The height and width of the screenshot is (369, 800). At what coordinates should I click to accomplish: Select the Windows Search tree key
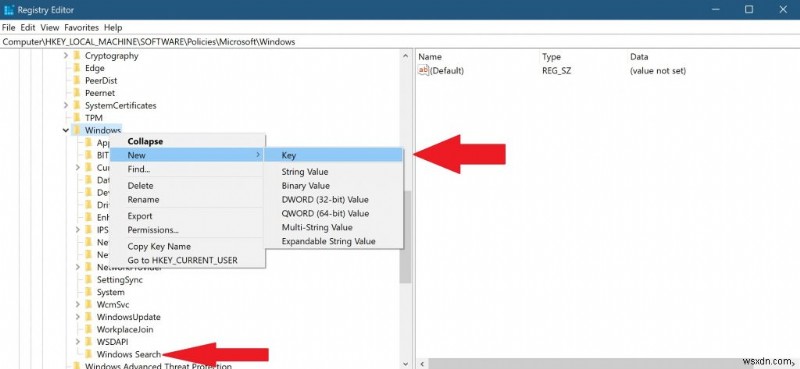click(x=129, y=354)
